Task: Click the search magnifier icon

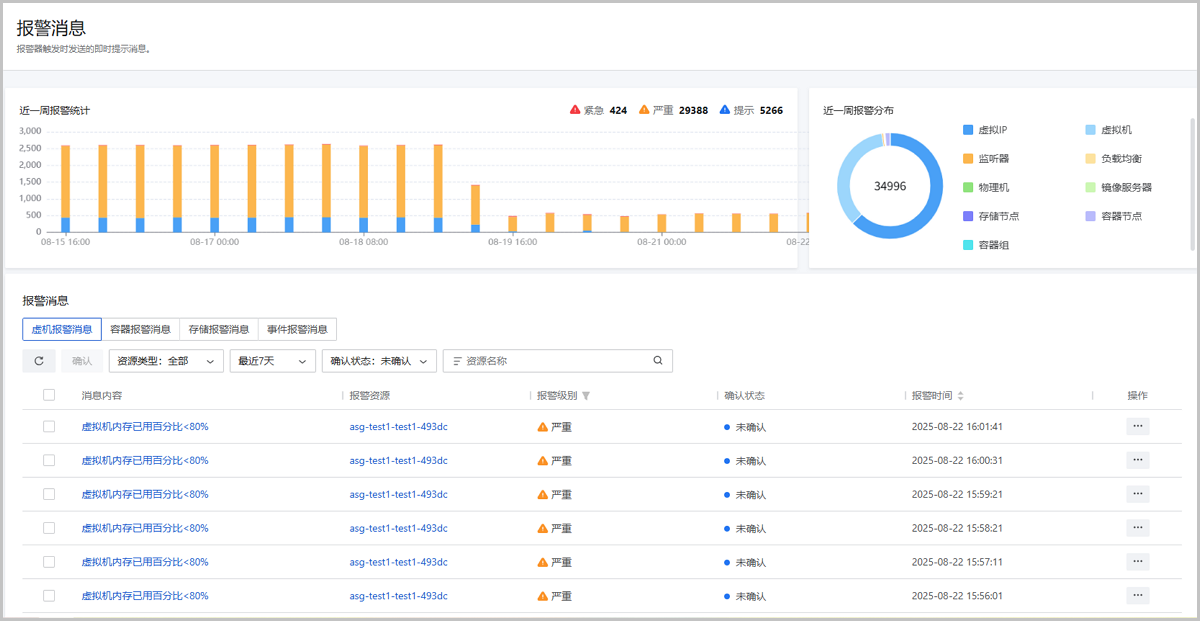Action: 658,361
